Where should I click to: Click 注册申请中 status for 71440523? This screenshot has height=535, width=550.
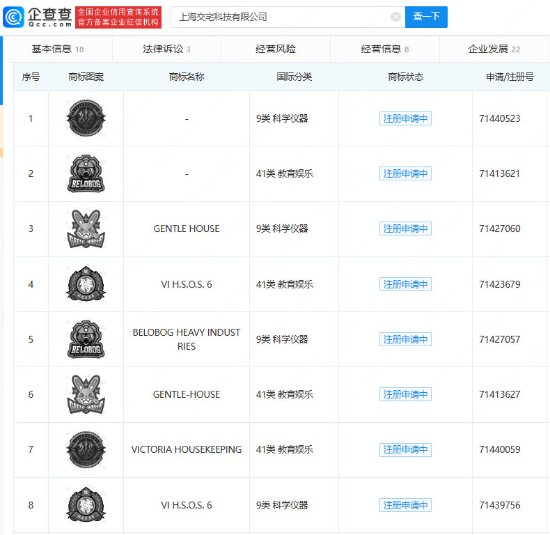(405, 119)
